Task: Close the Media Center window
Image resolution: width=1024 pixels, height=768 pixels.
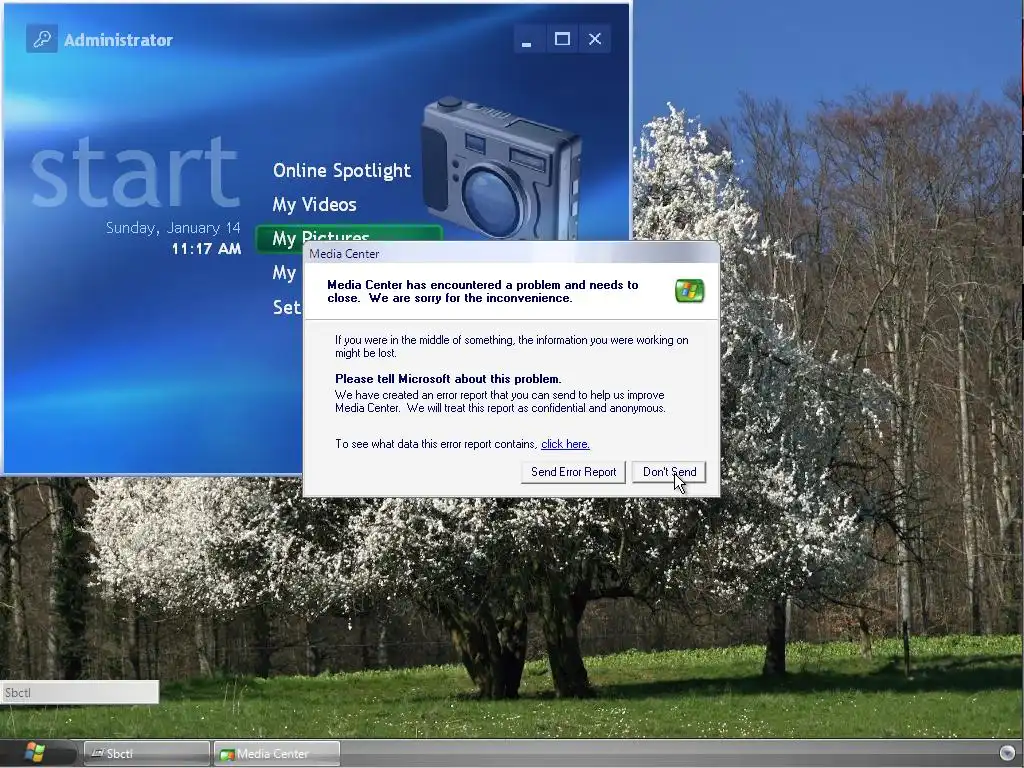Action: (x=595, y=39)
